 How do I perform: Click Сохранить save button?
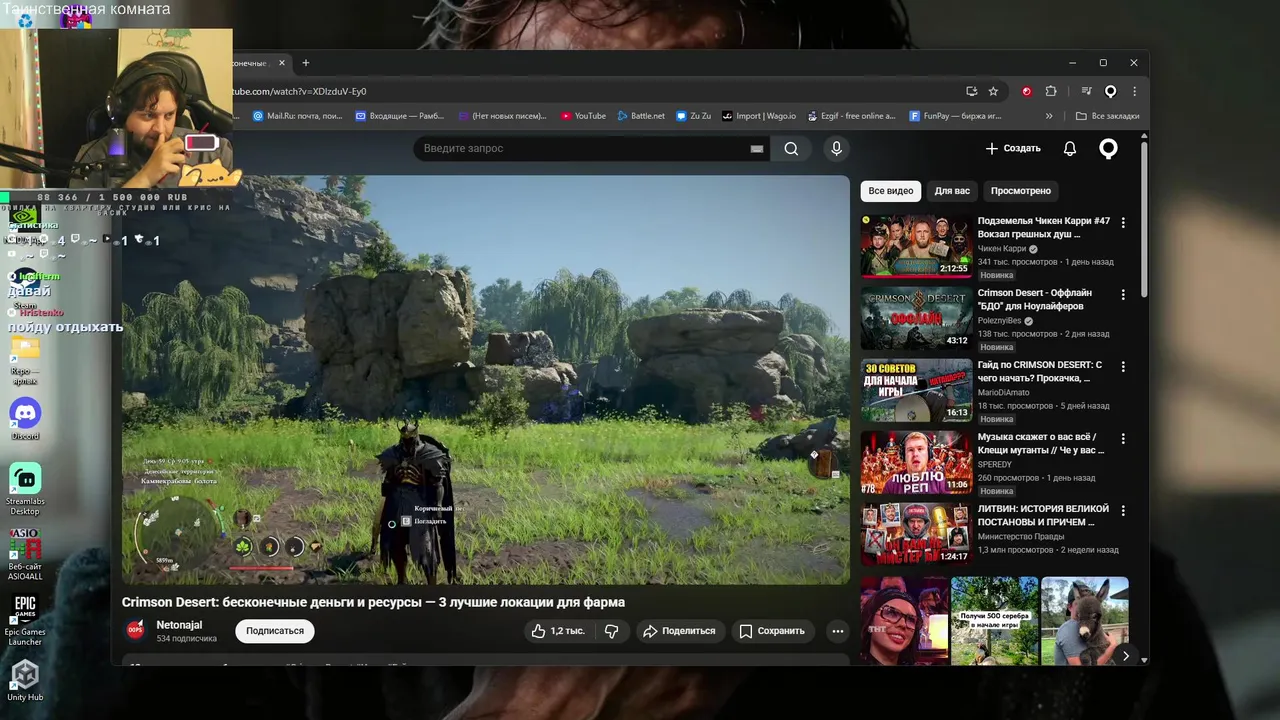[x=771, y=631]
